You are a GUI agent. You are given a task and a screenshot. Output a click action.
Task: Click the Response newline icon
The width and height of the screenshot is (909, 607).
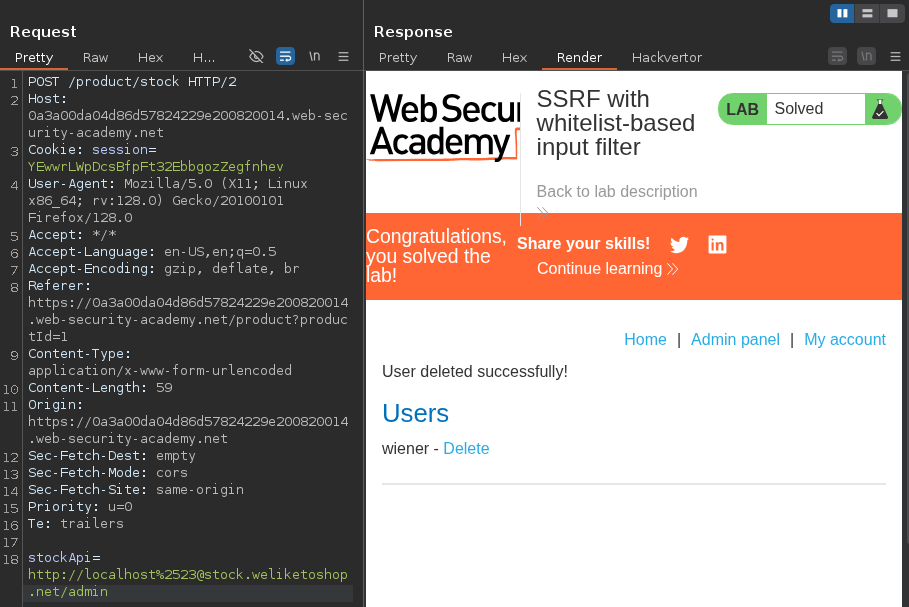(x=867, y=57)
